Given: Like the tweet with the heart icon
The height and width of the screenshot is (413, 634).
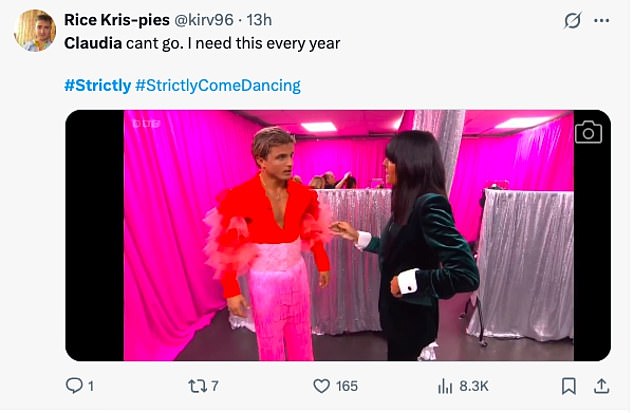Looking at the screenshot, I should (321, 386).
